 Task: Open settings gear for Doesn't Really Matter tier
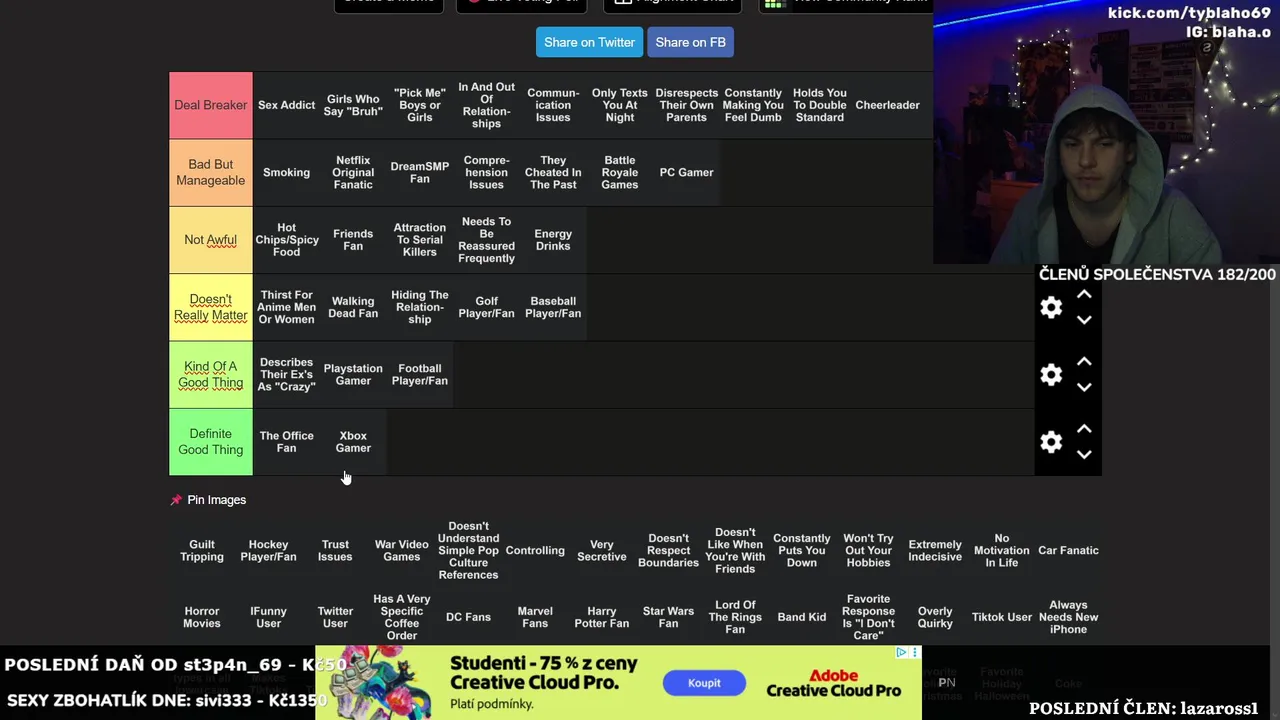pyautogui.click(x=1051, y=308)
